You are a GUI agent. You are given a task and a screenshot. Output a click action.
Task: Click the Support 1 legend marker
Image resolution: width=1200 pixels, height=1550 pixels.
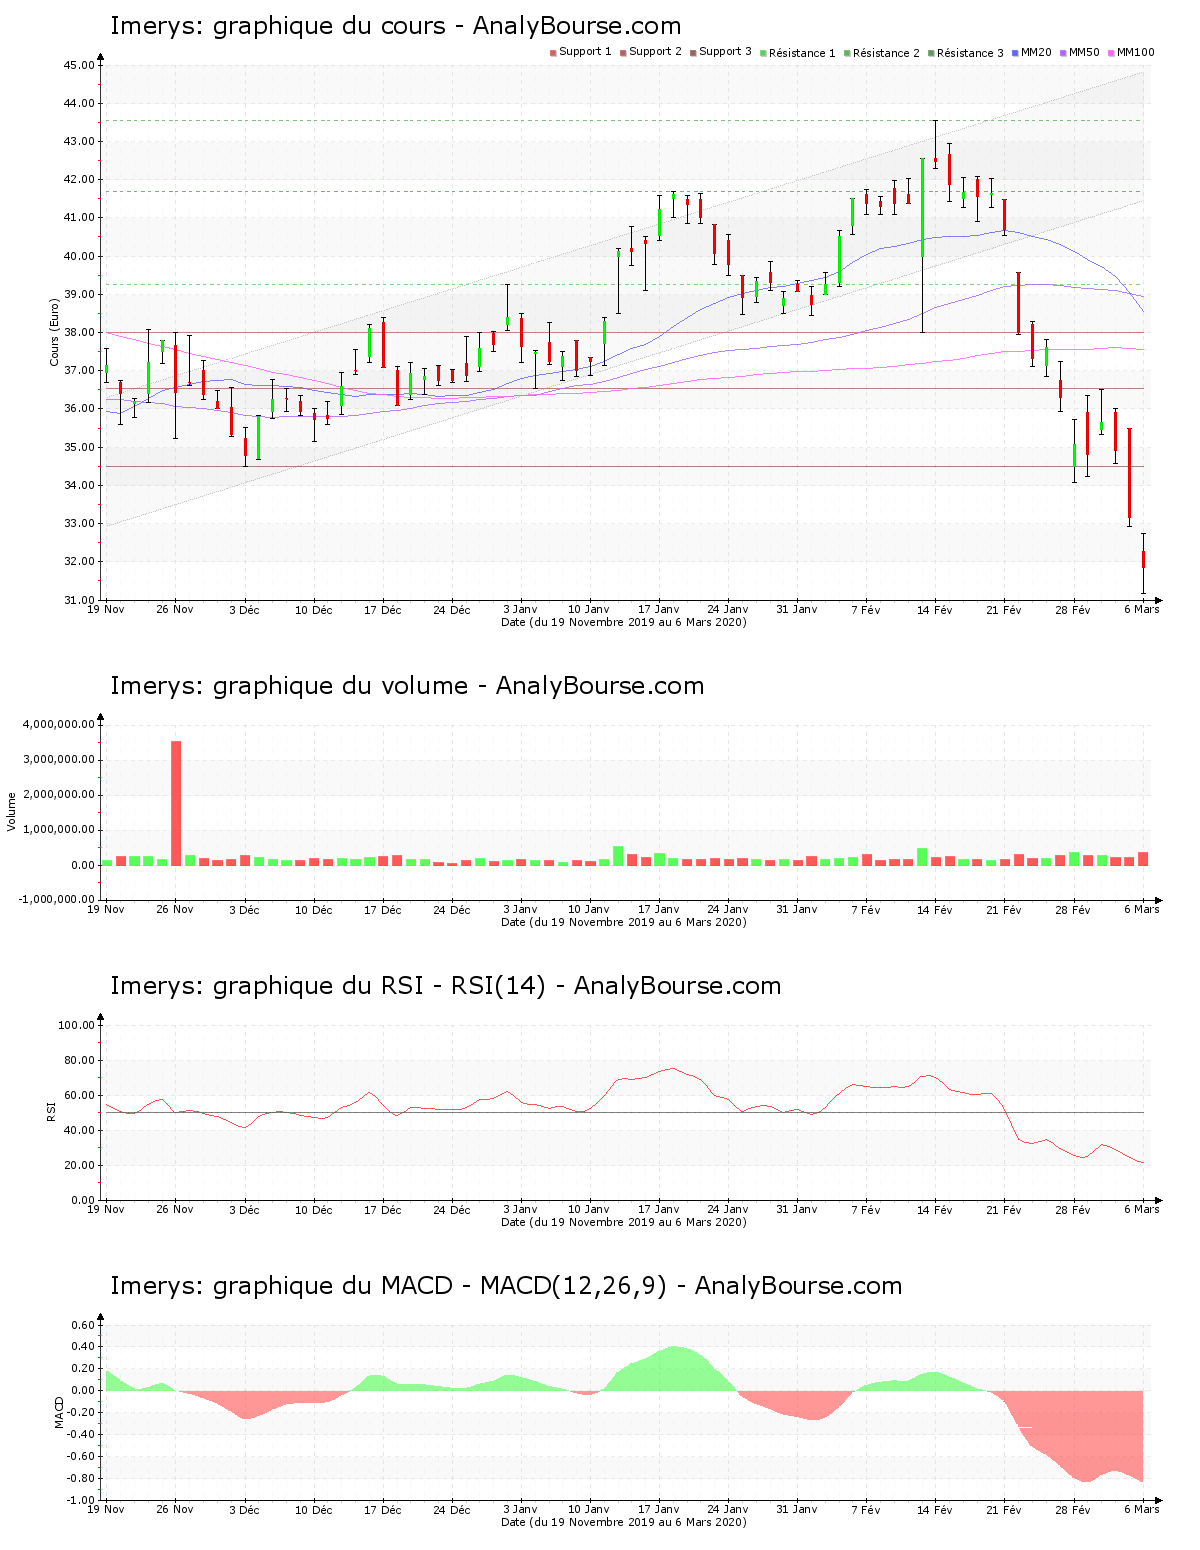[x=553, y=53]
